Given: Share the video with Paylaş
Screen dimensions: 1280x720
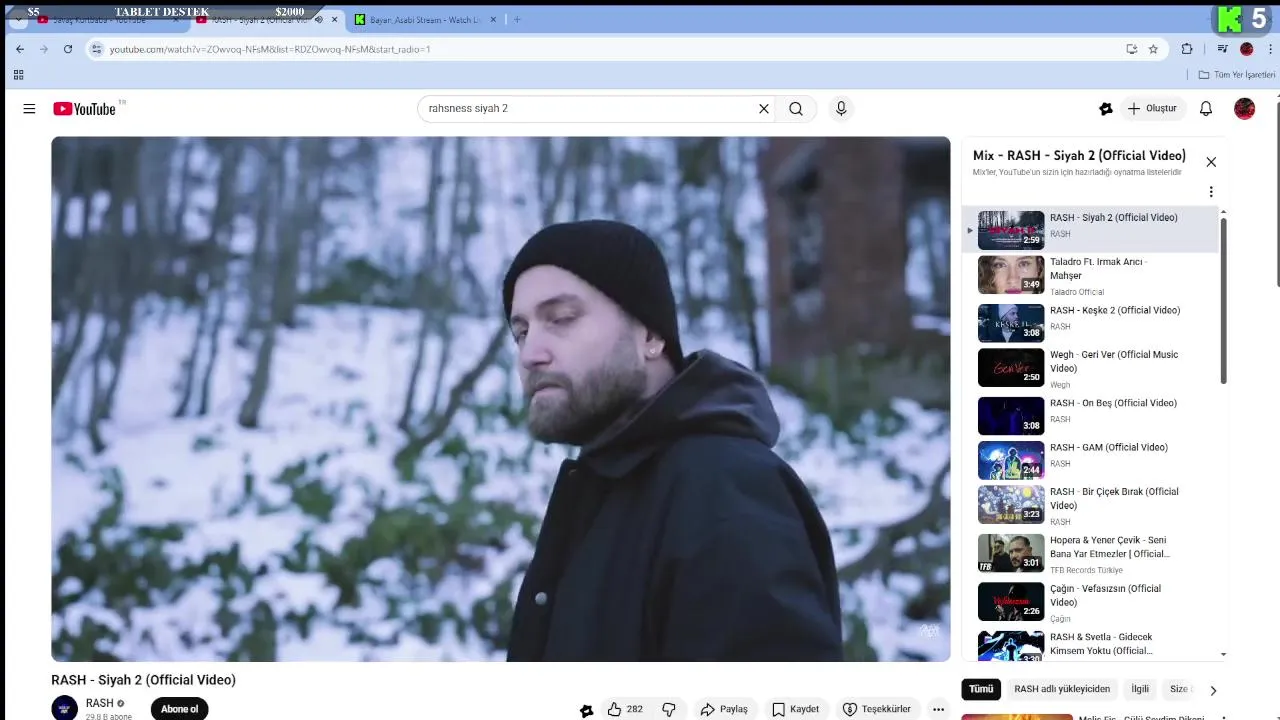Looking at the screenshot, I should (x=724, y=709).
